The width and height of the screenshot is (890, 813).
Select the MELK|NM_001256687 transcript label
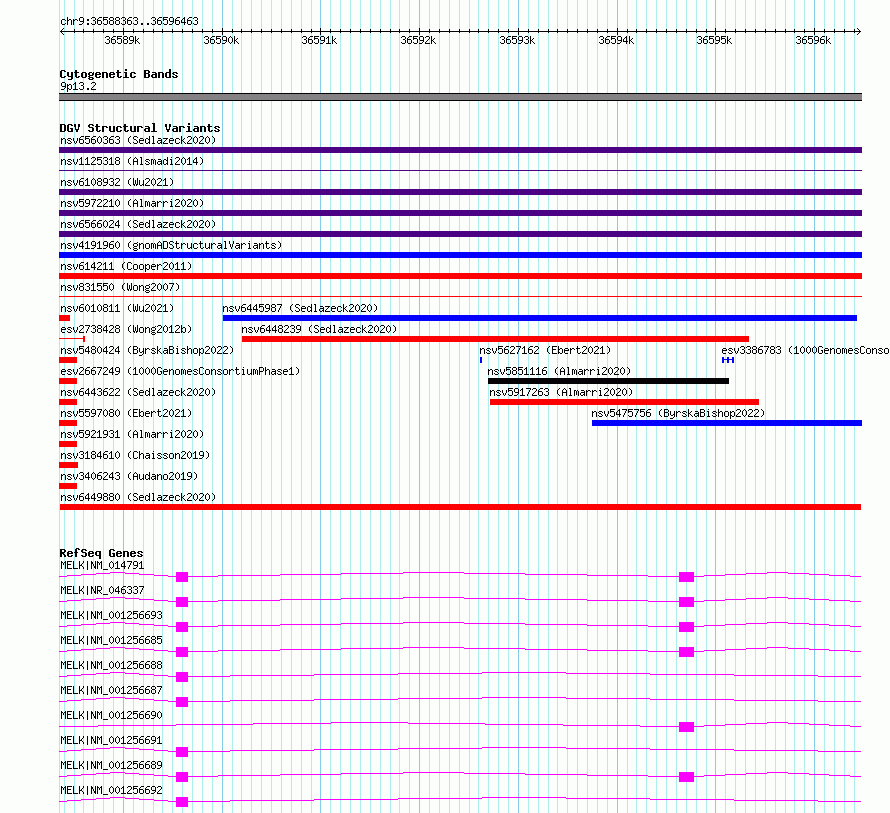[111, 690]
